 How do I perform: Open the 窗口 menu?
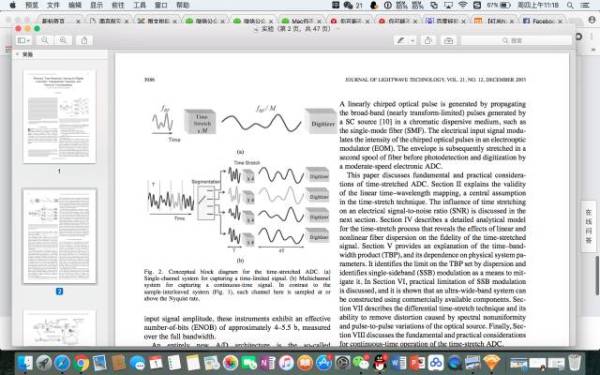pos(161,5)
